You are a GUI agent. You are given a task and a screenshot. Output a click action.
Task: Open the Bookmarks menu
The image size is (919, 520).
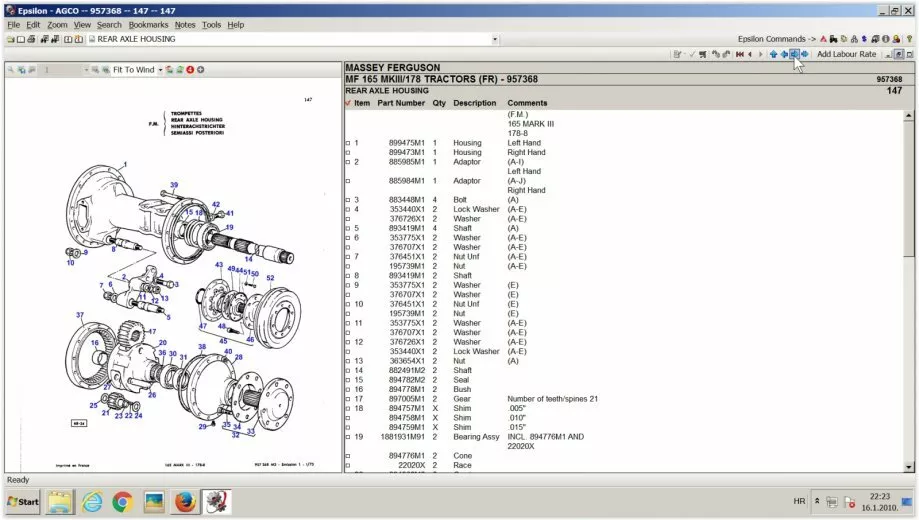pyautogui.click(x=148, y=25)
